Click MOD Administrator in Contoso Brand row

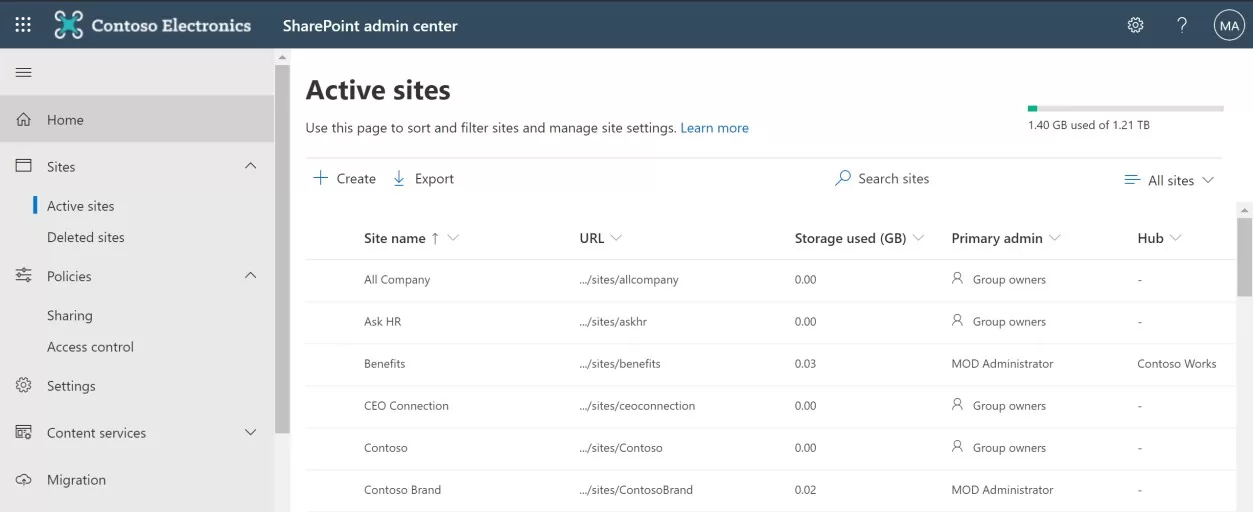point(1002,490)
